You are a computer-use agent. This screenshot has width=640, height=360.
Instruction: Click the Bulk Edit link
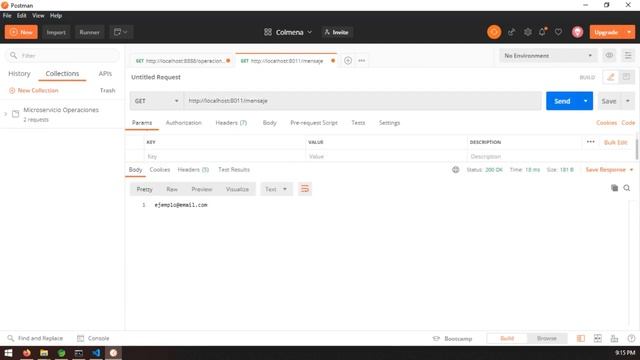[616, 142]
